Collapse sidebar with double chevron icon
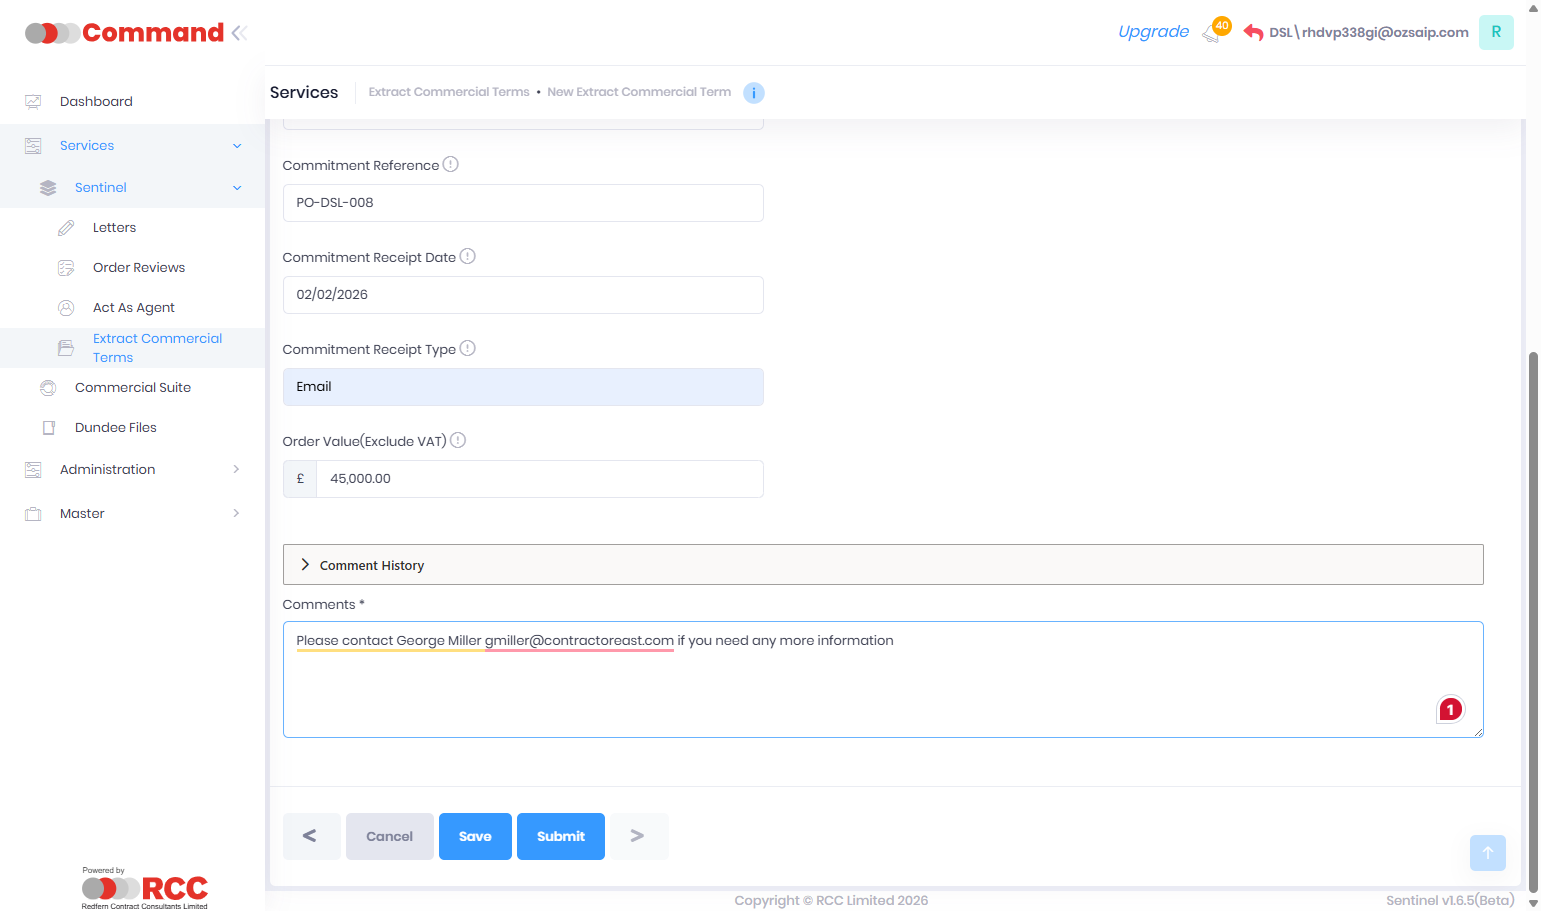This screenshot has height=911, width=1541. pyautogui.click(x=239, y=33)
